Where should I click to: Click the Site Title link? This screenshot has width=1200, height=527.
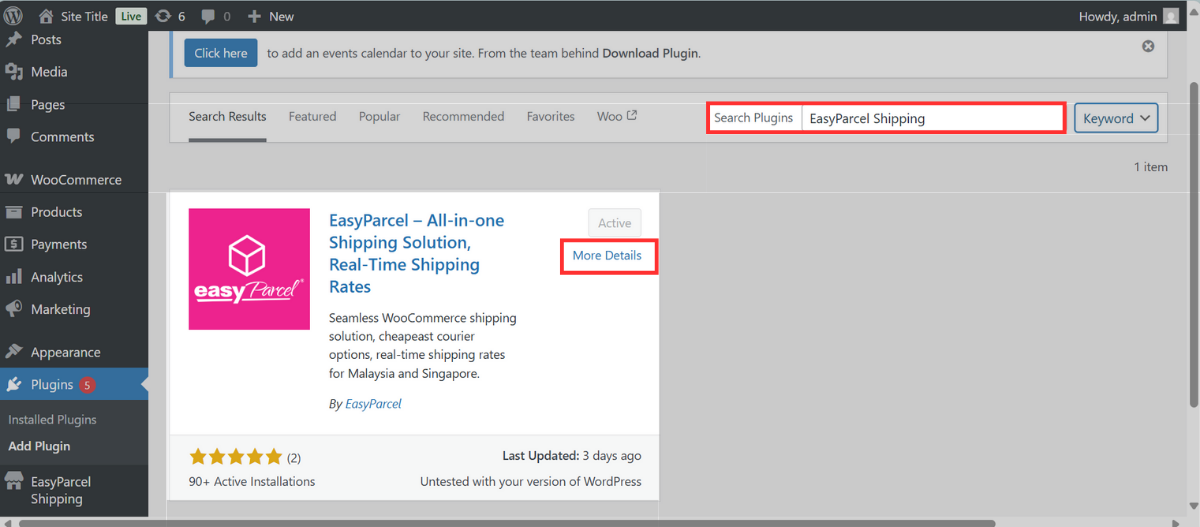tap(84, 16)
